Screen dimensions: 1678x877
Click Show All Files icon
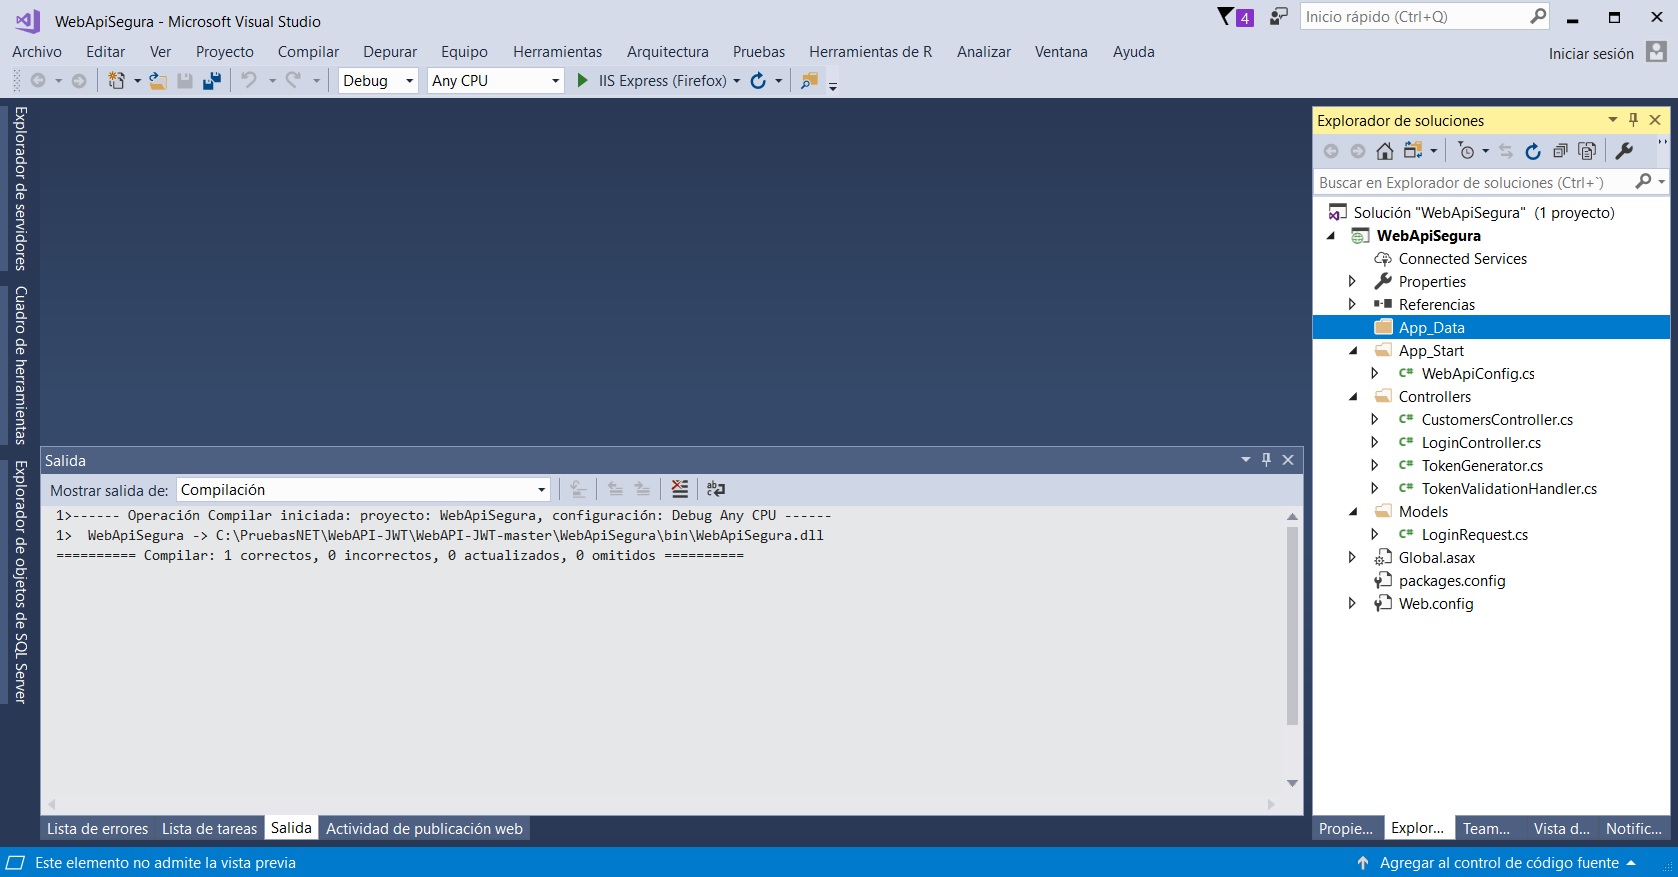click(1587, 151)
